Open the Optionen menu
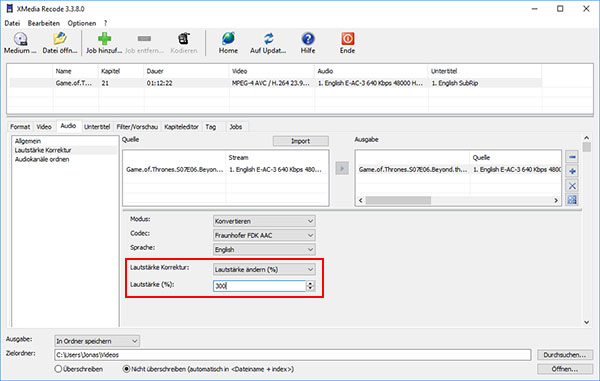 (82, 23)
